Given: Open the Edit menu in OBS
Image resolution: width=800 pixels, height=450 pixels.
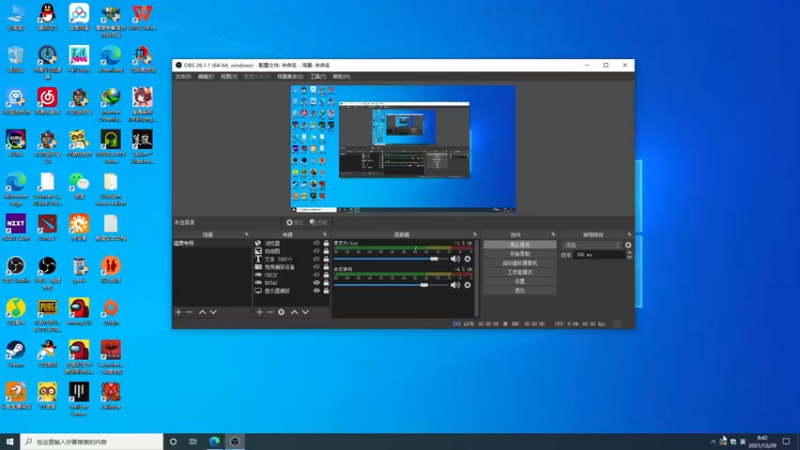Looking at the screenshot, I should click(x=206, y=77).
